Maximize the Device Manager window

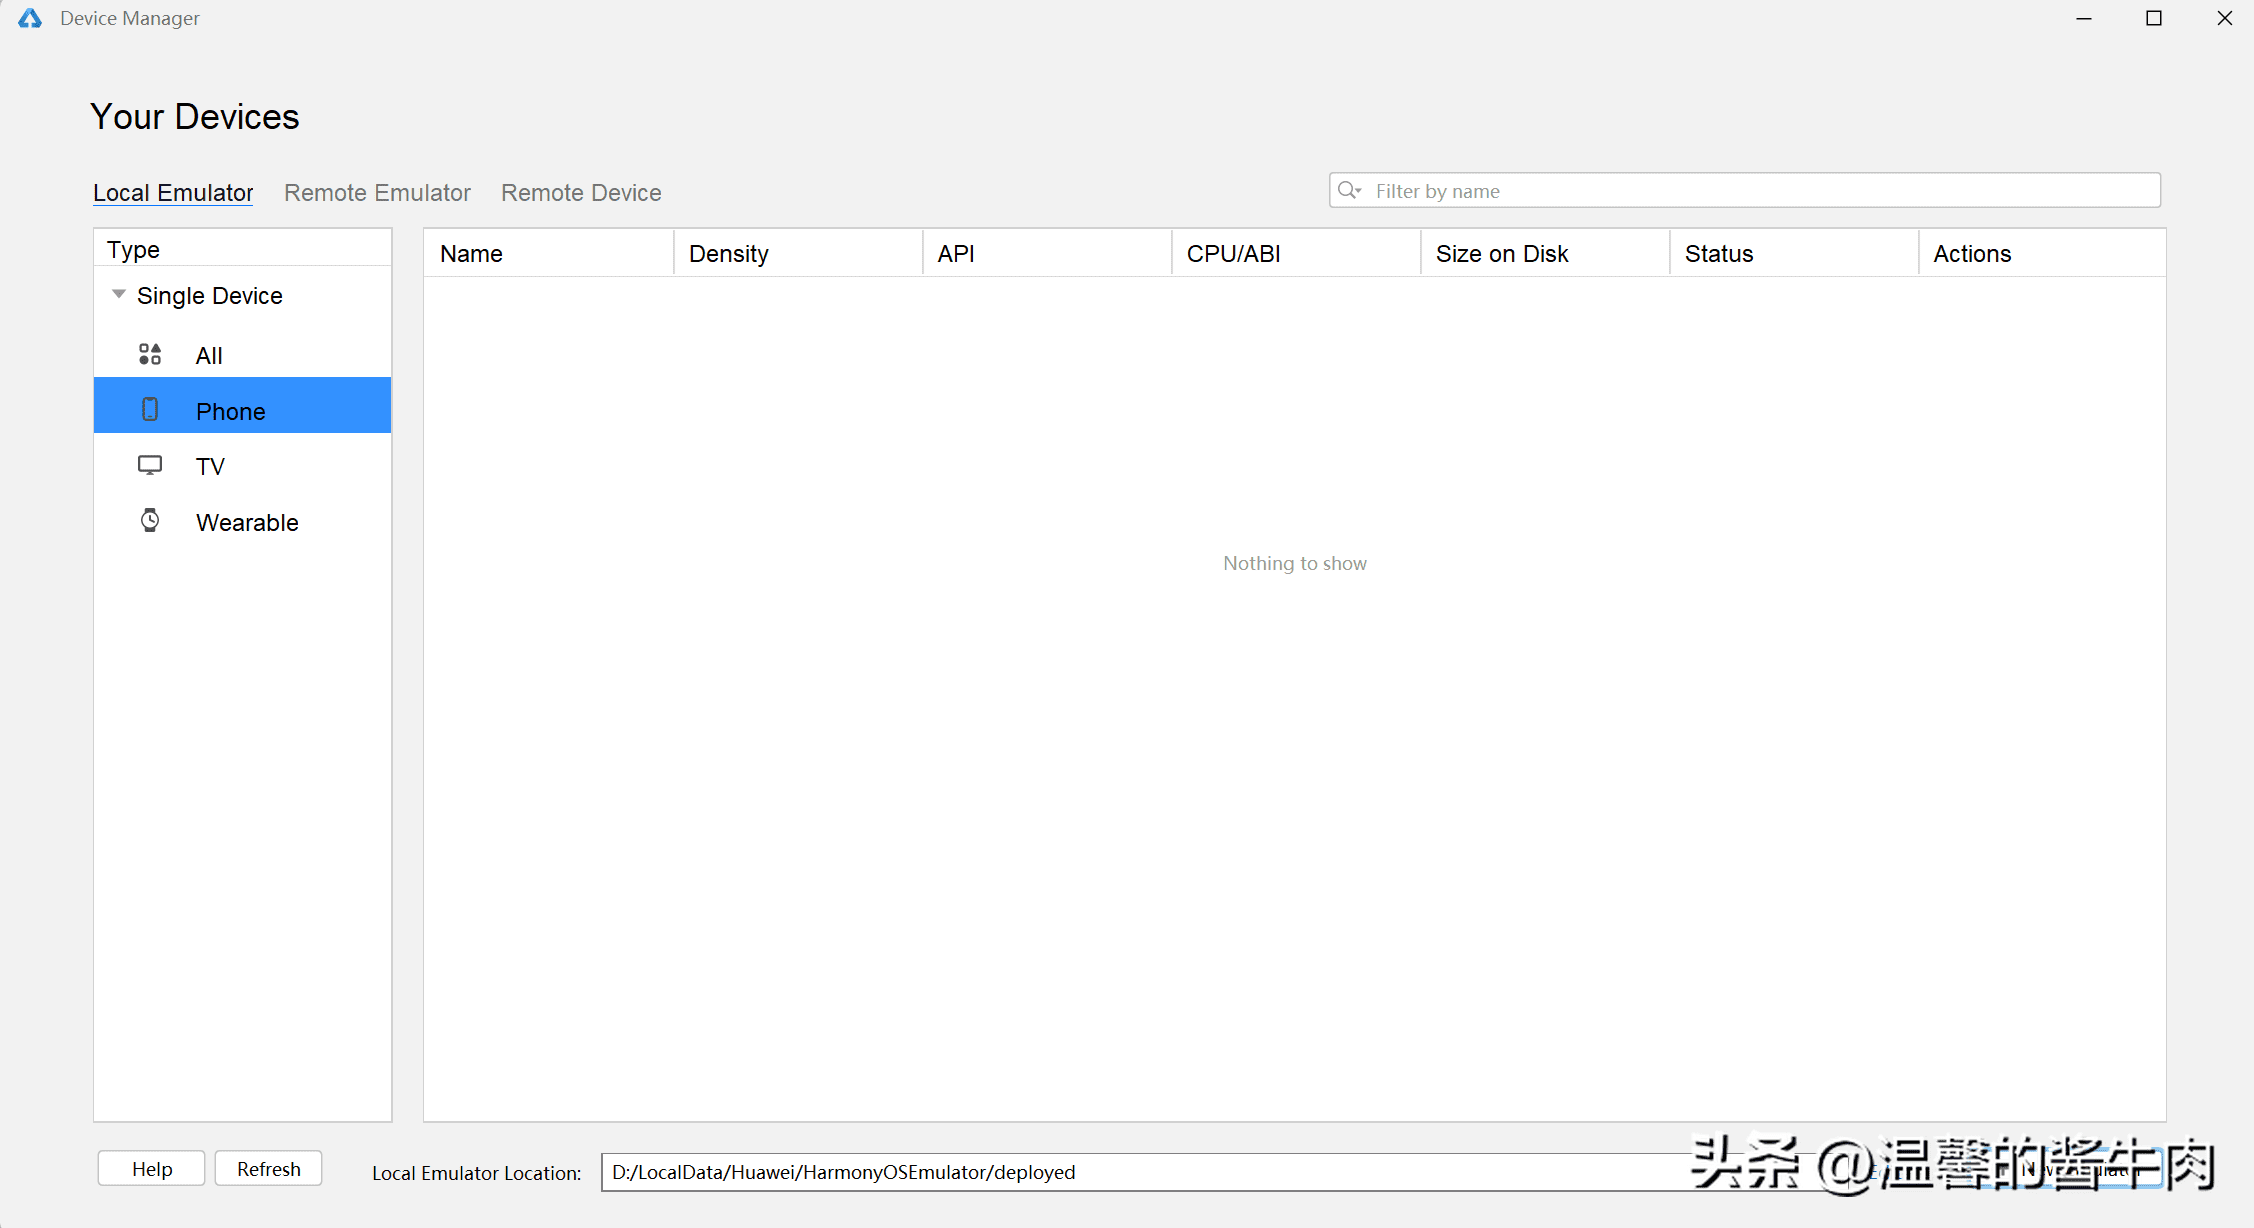[x=2154, y=19]
